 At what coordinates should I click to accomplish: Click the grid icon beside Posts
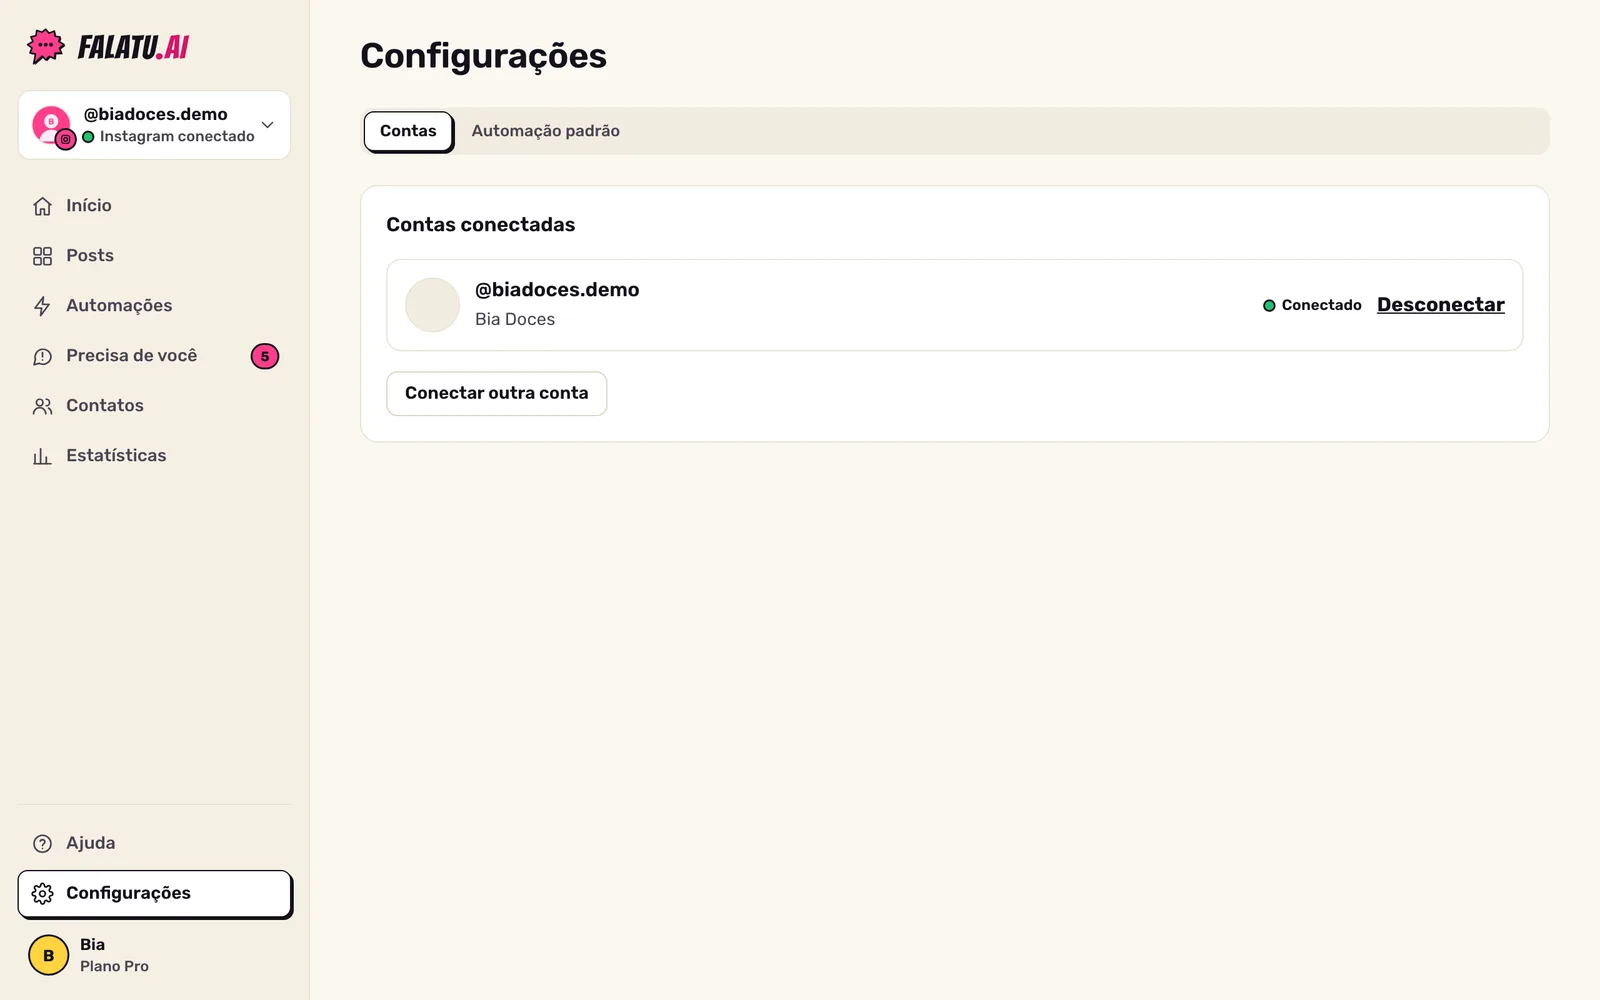pyautogui.click(x=42, y=256)
